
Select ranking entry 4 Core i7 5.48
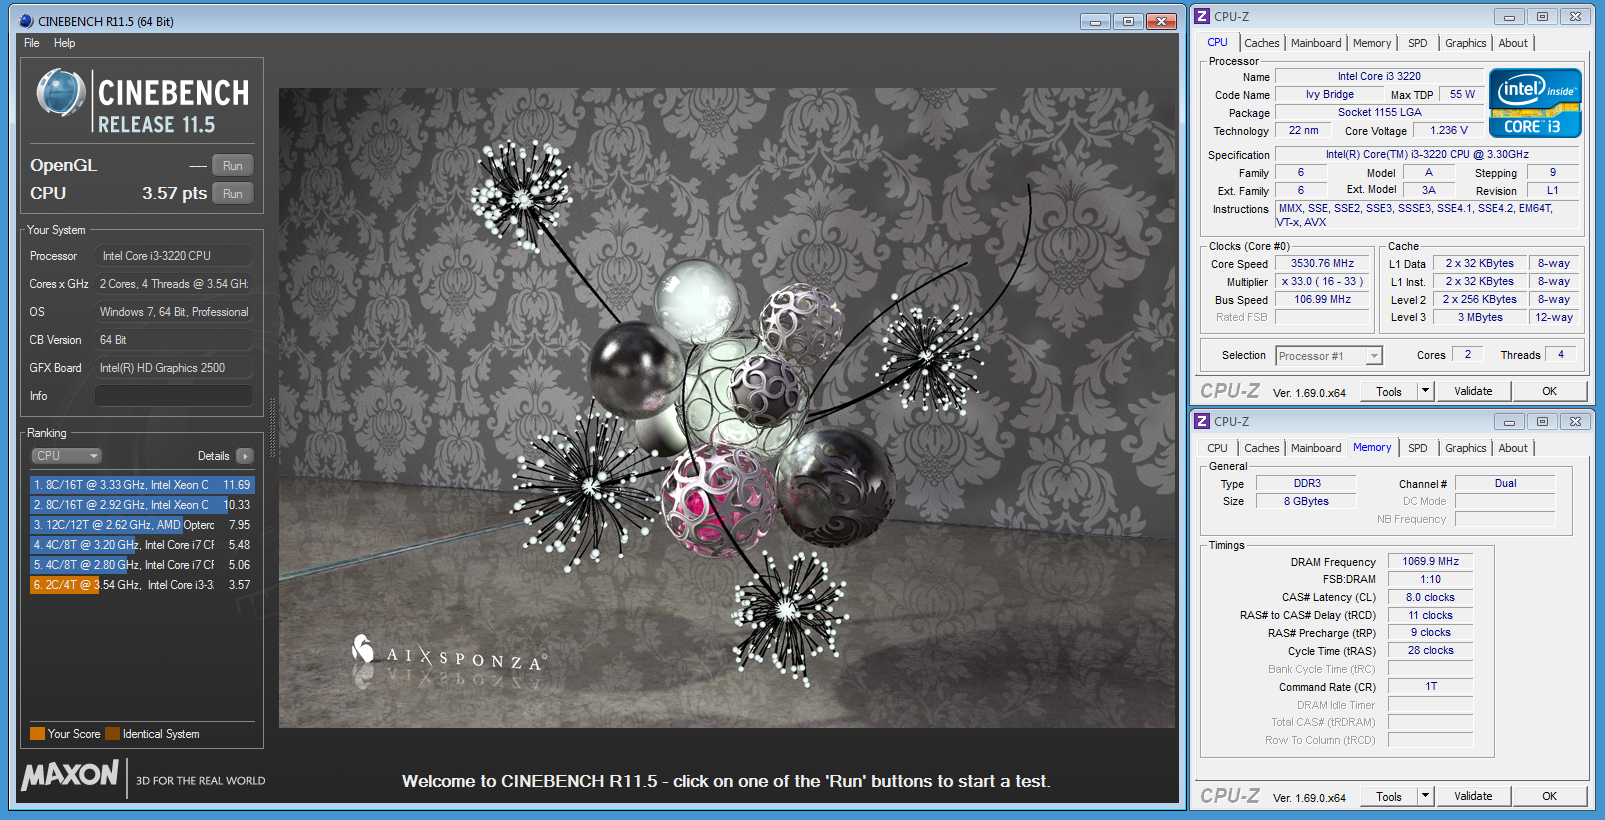pyautogui.click(x=142, y=545)
